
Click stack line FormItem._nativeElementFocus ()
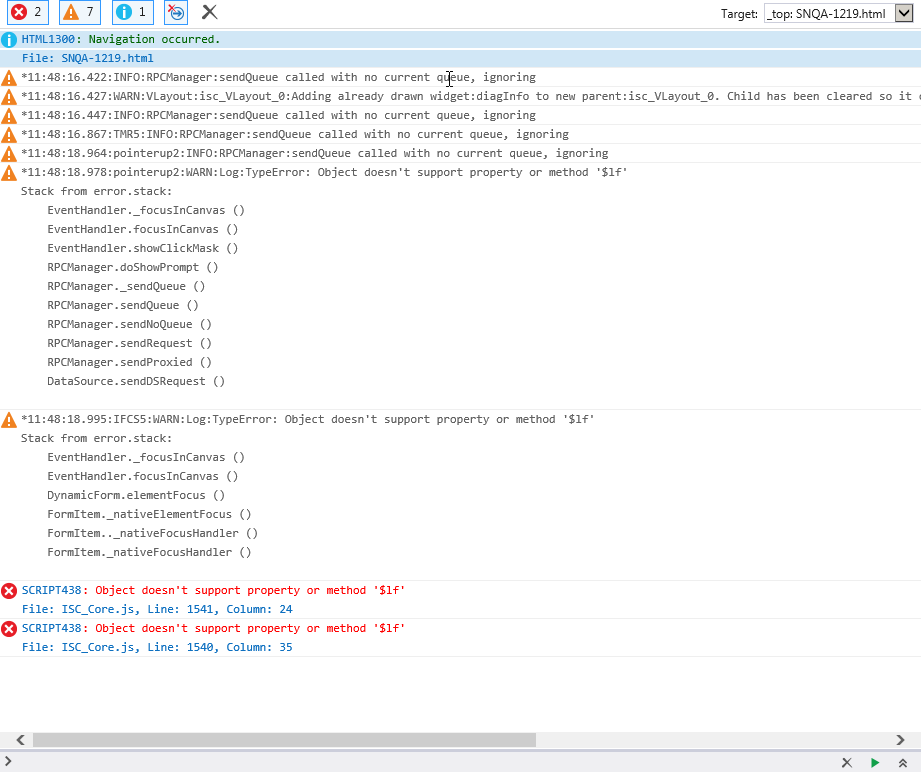tap(149, 514)
